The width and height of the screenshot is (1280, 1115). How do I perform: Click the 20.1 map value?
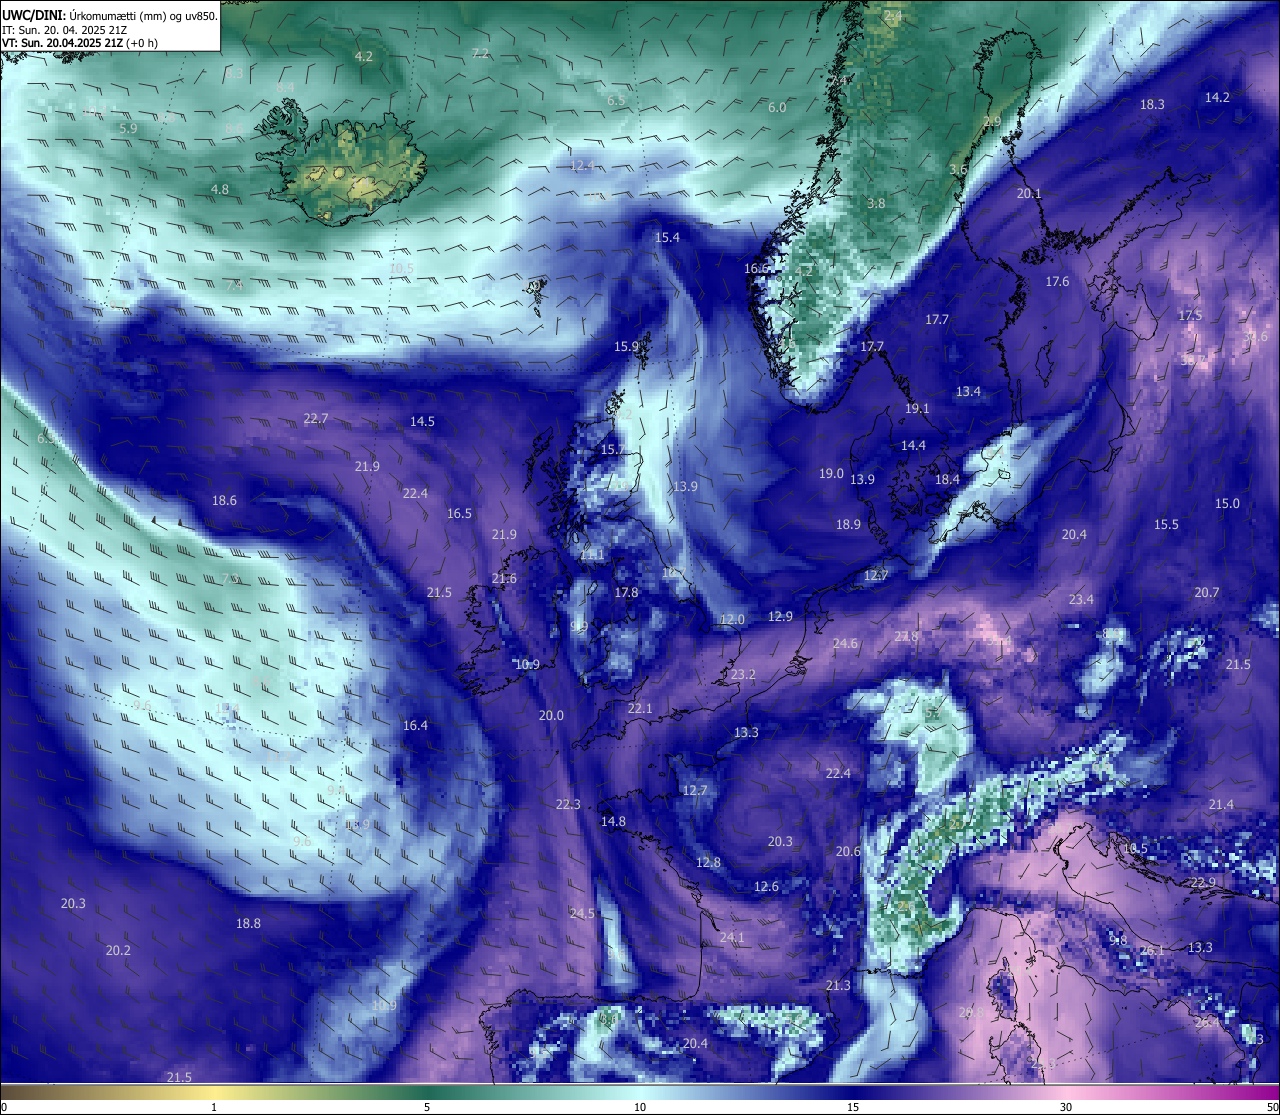(x=1029, y=193)
